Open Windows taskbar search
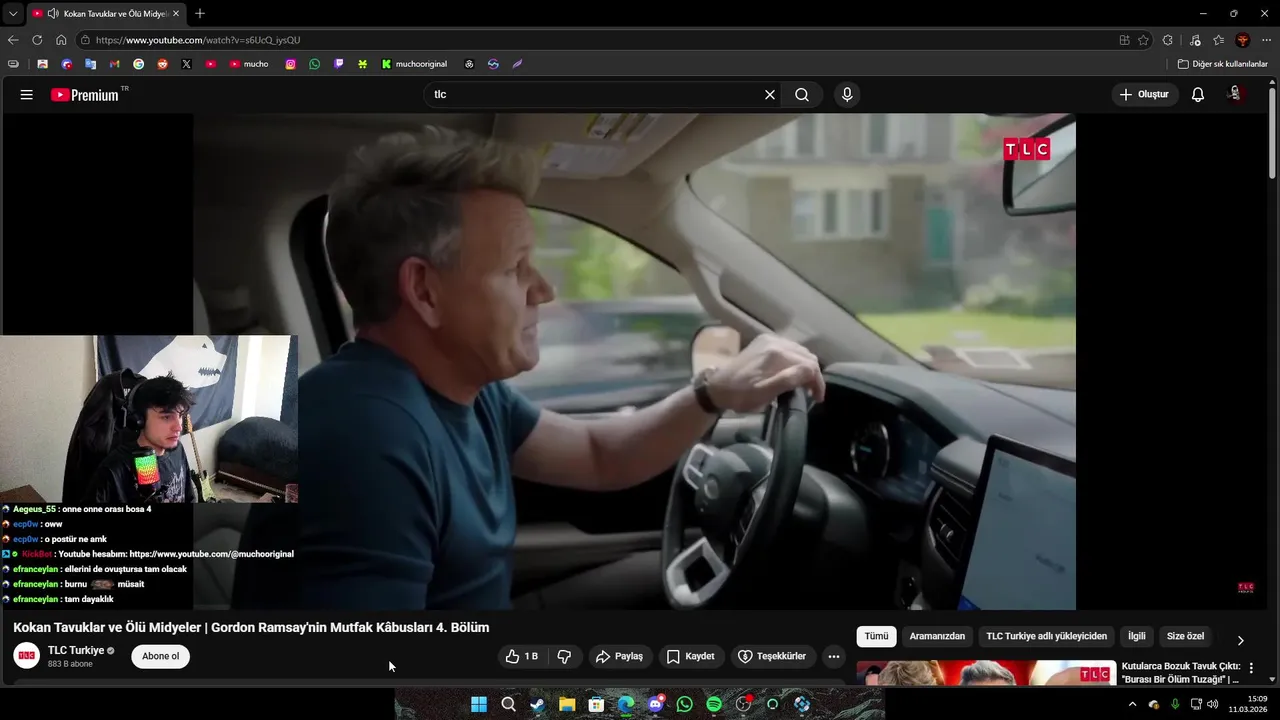This screenshot has height=720, width=1280. (x=508, y=704)
